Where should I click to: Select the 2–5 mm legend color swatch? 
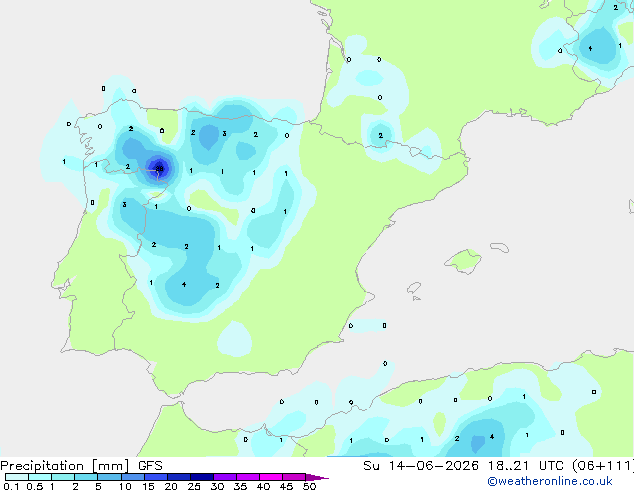tap(86, 477)
